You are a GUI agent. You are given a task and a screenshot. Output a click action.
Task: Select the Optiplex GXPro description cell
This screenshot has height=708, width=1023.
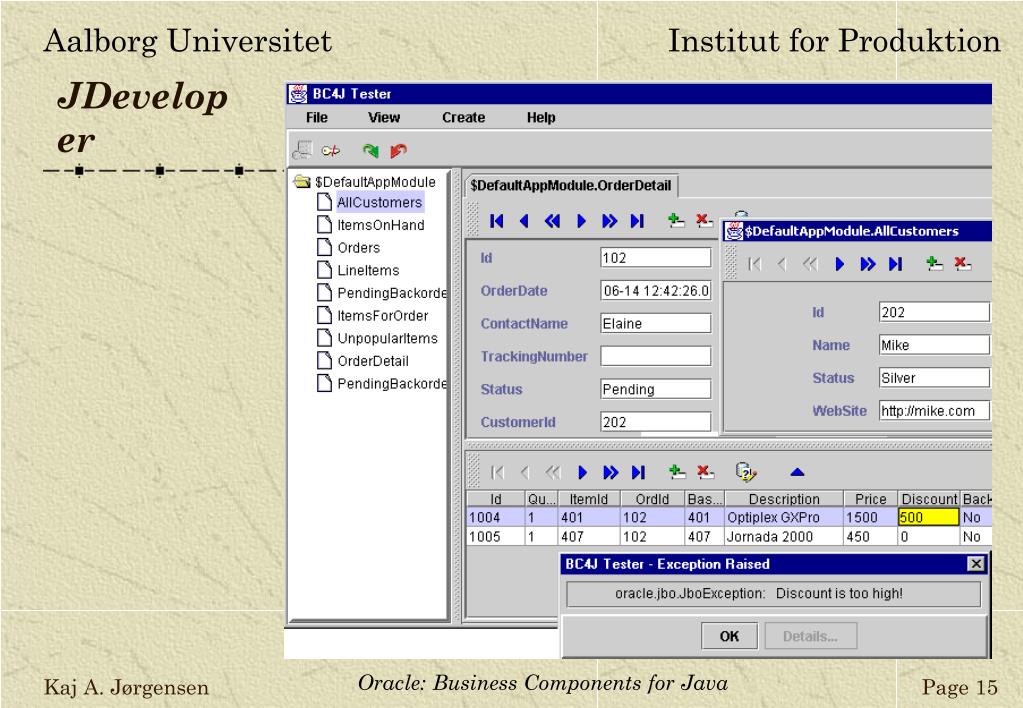[784, 517]
